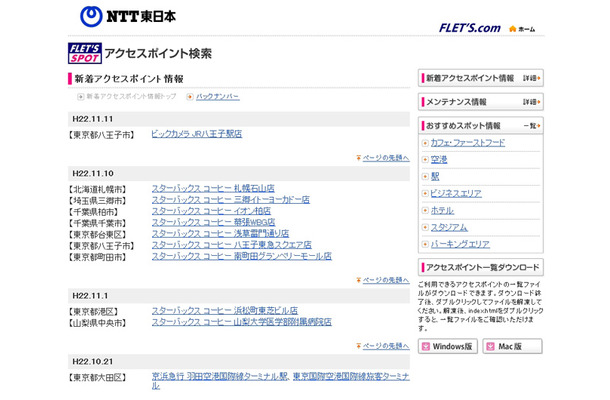Viewport: 610px width, 400px height.
Task: Click the bullet icon beside カフェ・ファーストフード
Action: pyautogui.click(x=425, y=143)
